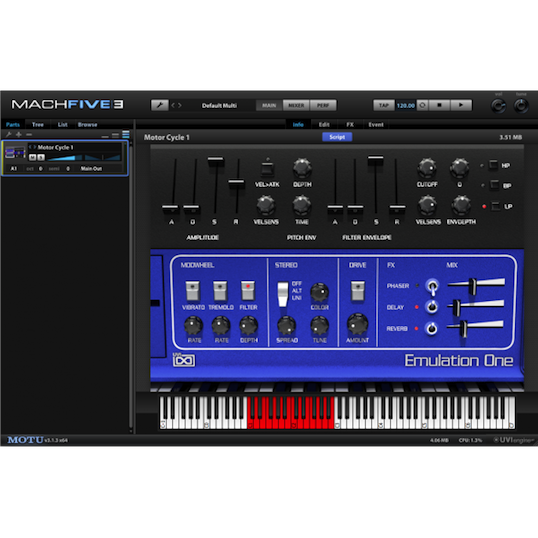
Task: Open the A1 MIDI channel selector
Action: click(14, 168)
